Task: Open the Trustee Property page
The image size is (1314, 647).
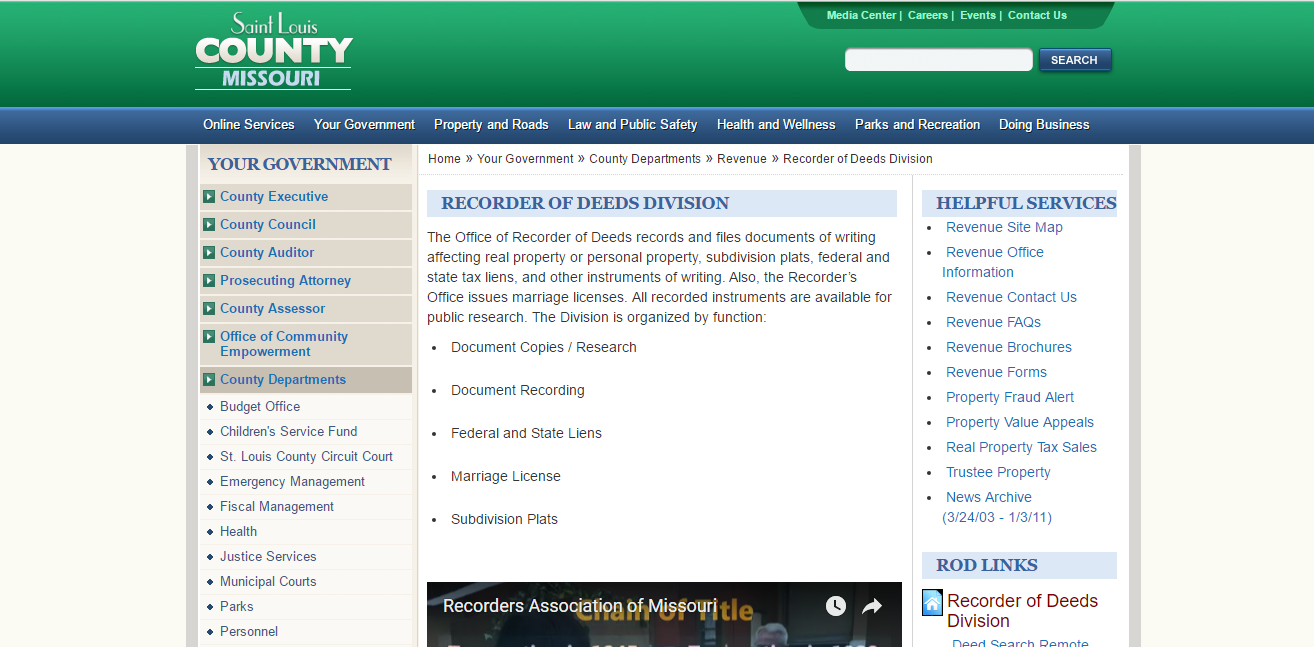Action: click(x=998, y=472)
